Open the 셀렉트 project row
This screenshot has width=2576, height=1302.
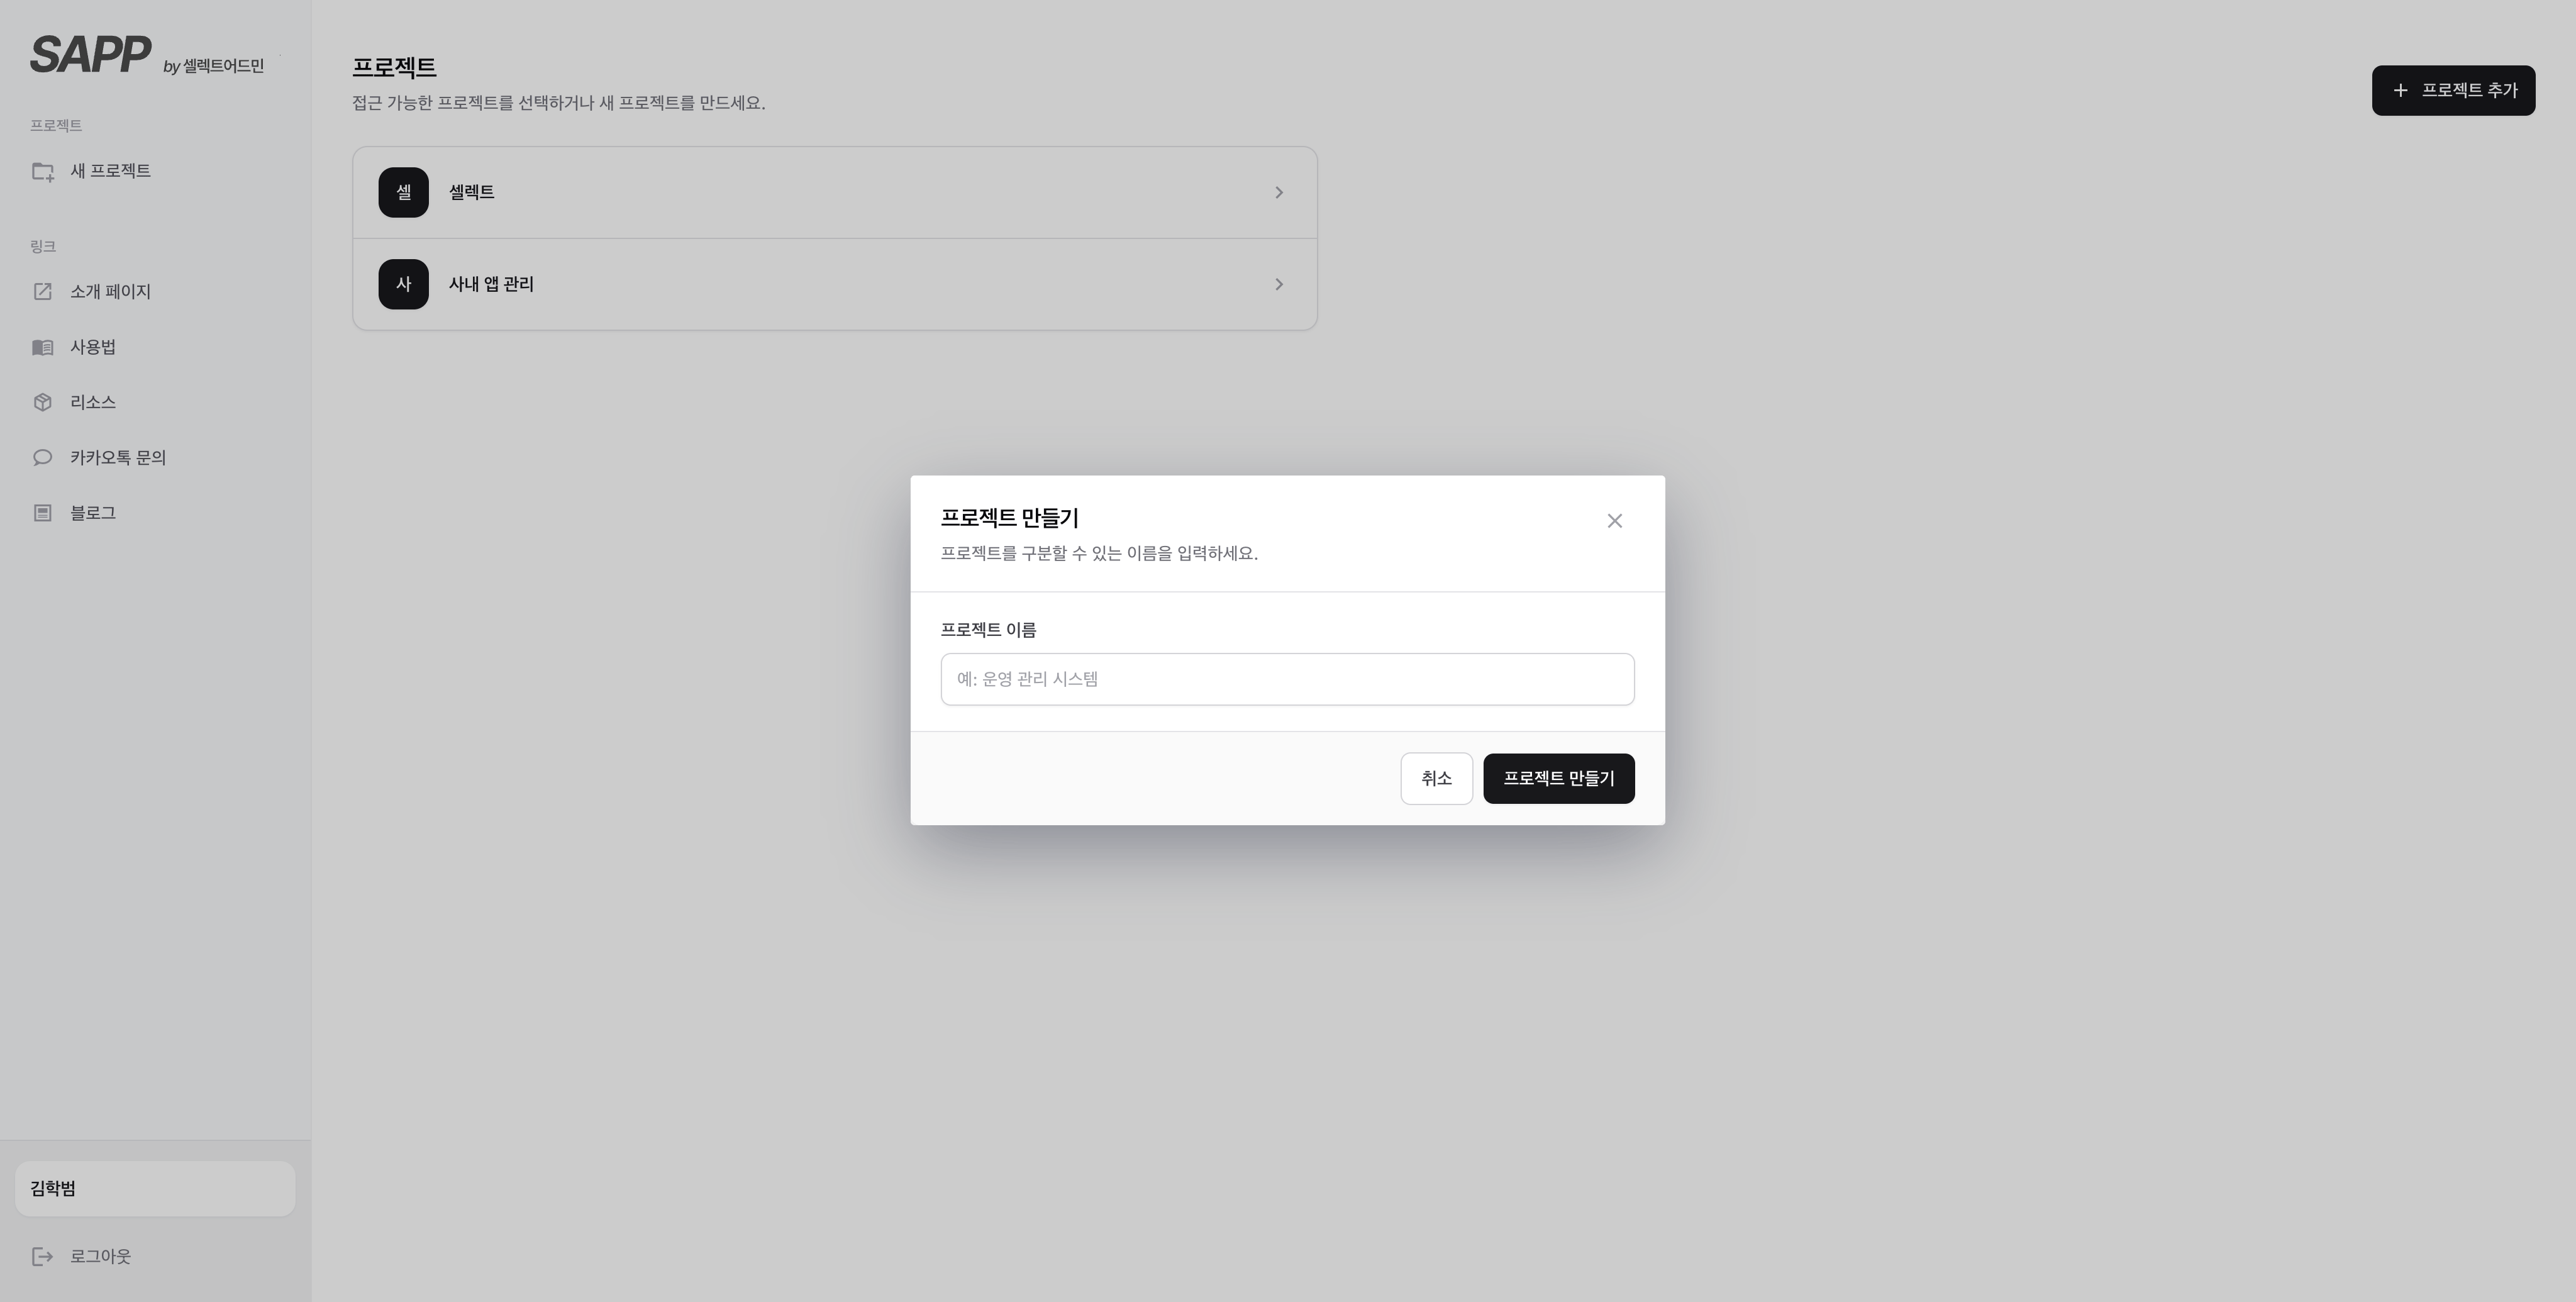coord(834,192)
